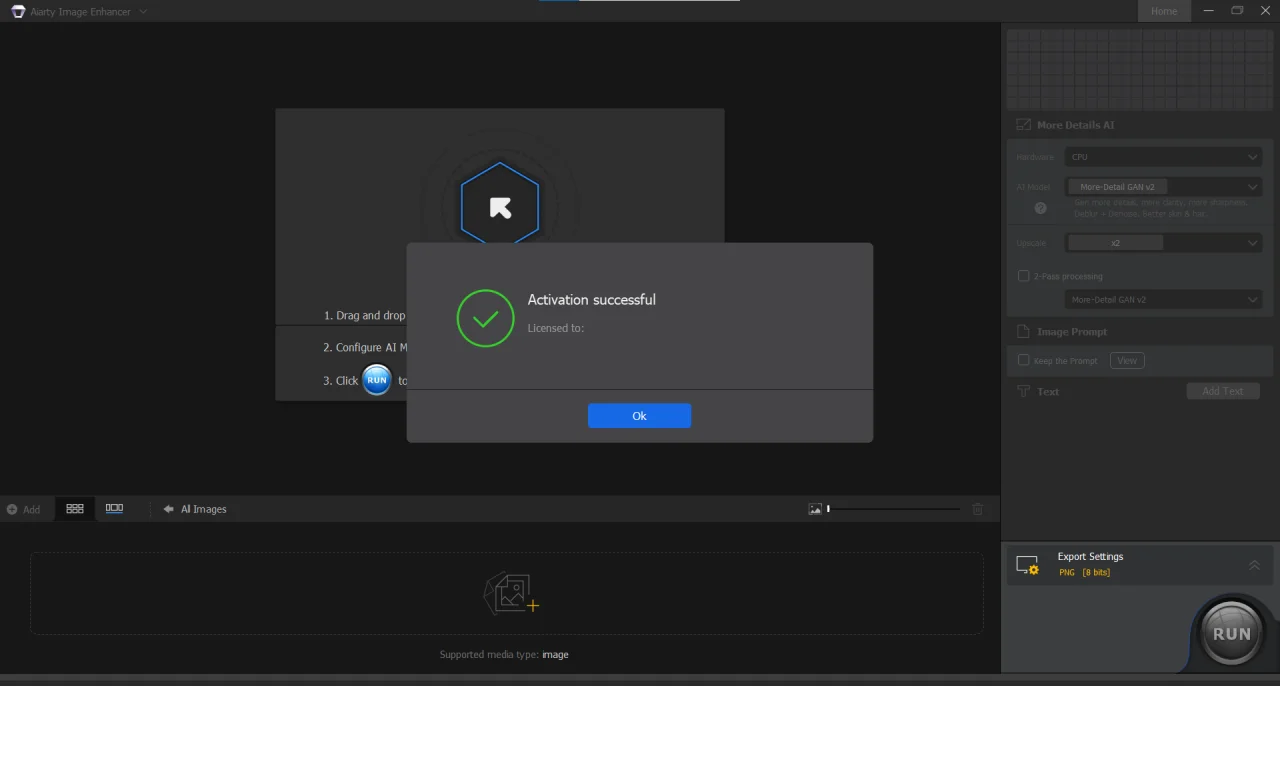This screenshot has height=768, width=1280.
Task: Open the Upscale x2 dropdown
Action: (1164, 243)
